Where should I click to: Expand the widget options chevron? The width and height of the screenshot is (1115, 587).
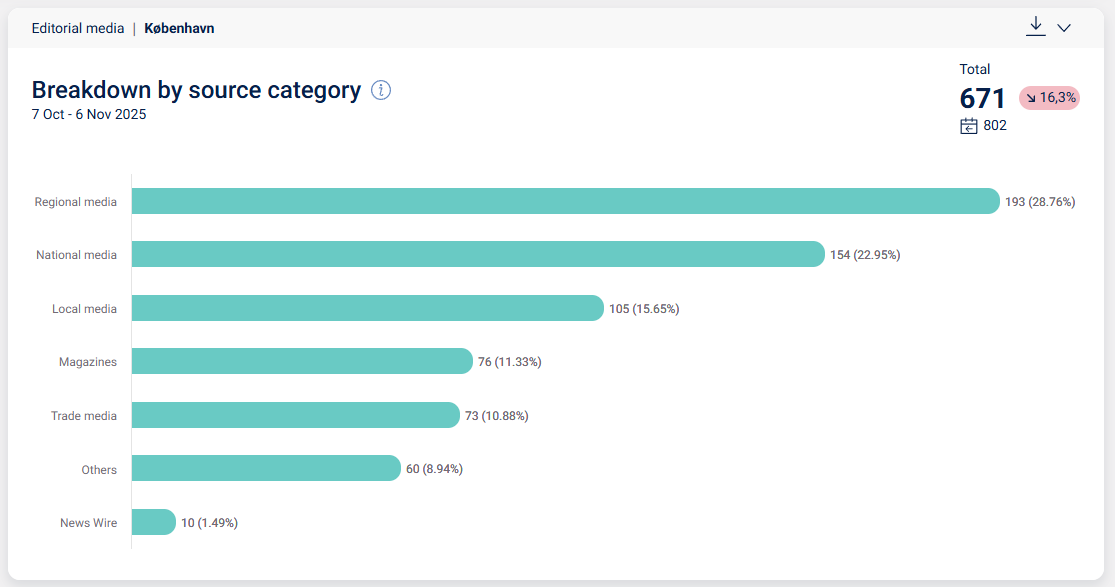coord(1064,28)
